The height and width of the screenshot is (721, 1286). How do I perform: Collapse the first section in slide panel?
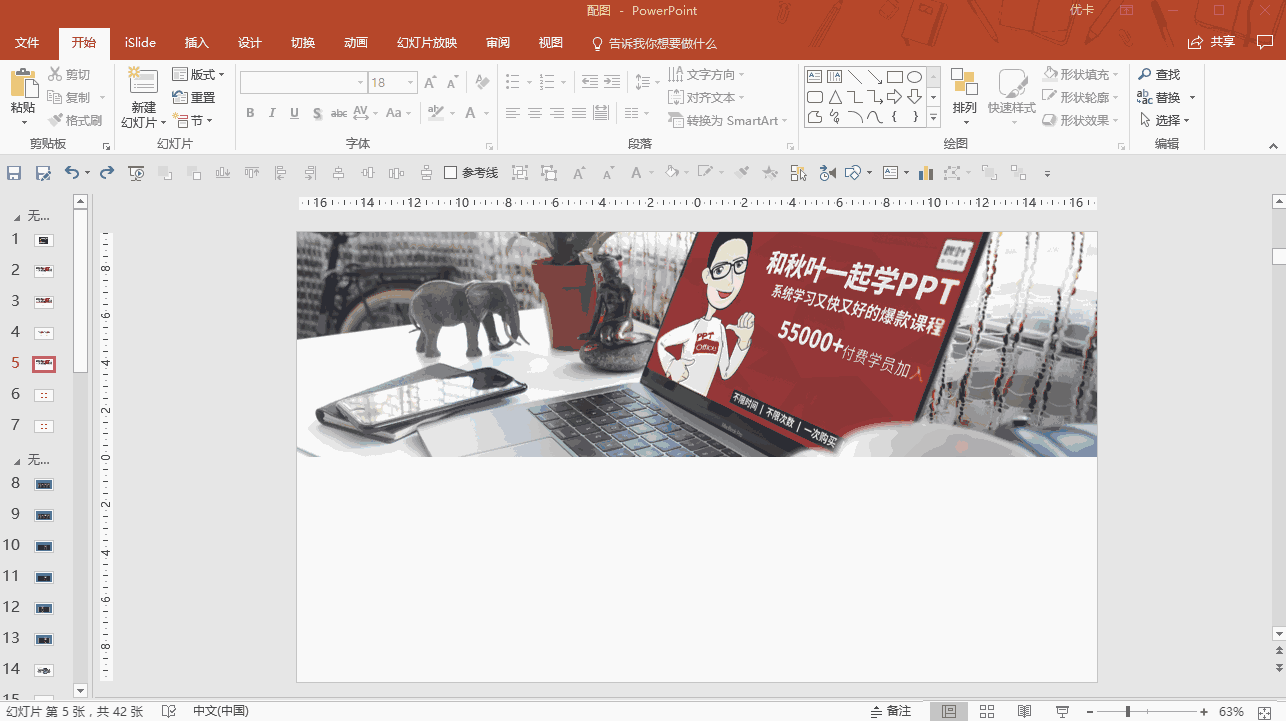click(x=16, y=216)
